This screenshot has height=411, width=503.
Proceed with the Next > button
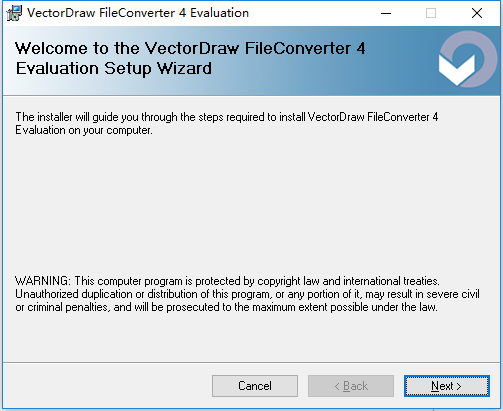click(x=447, y=386)
